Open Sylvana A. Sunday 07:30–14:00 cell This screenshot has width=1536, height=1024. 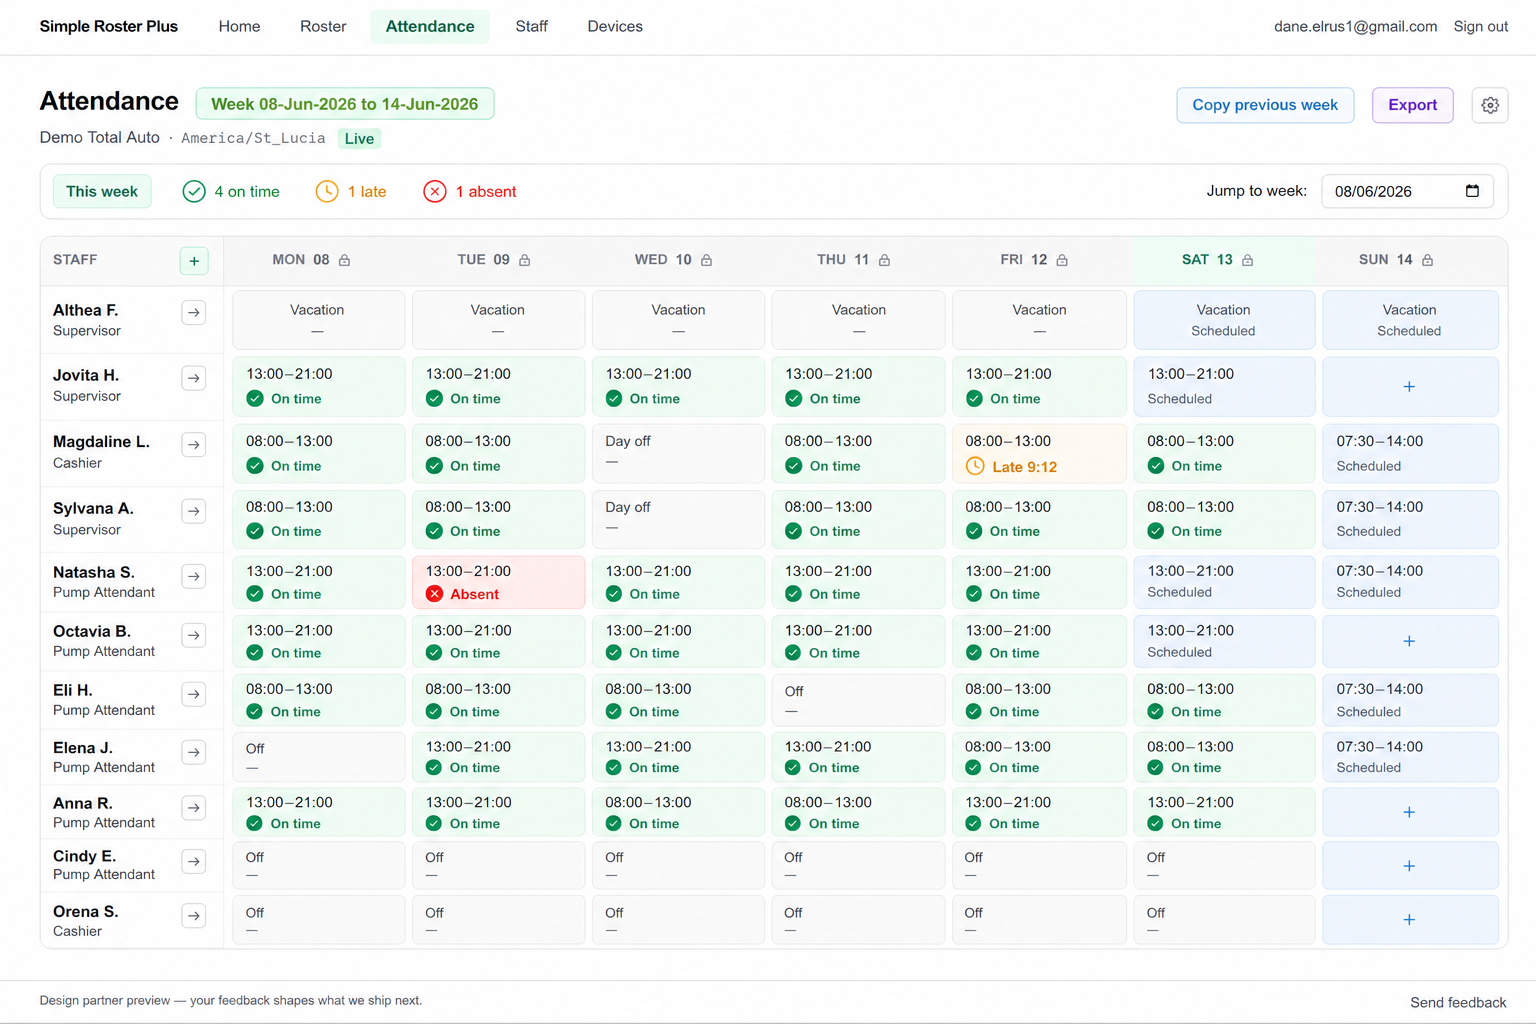tap(1409, 519)
